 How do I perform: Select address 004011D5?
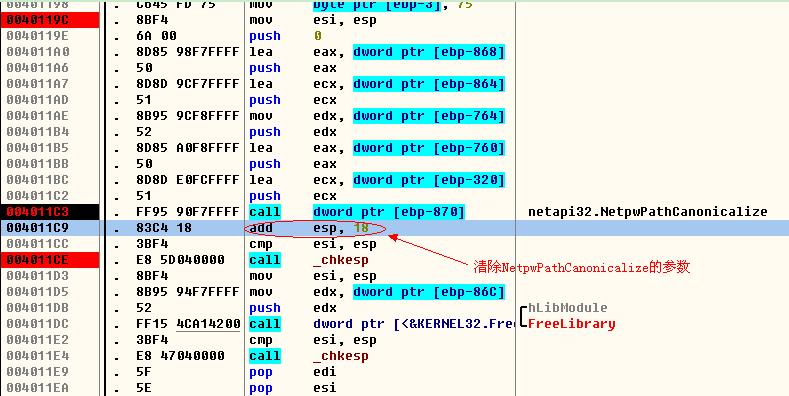point(38,292)
